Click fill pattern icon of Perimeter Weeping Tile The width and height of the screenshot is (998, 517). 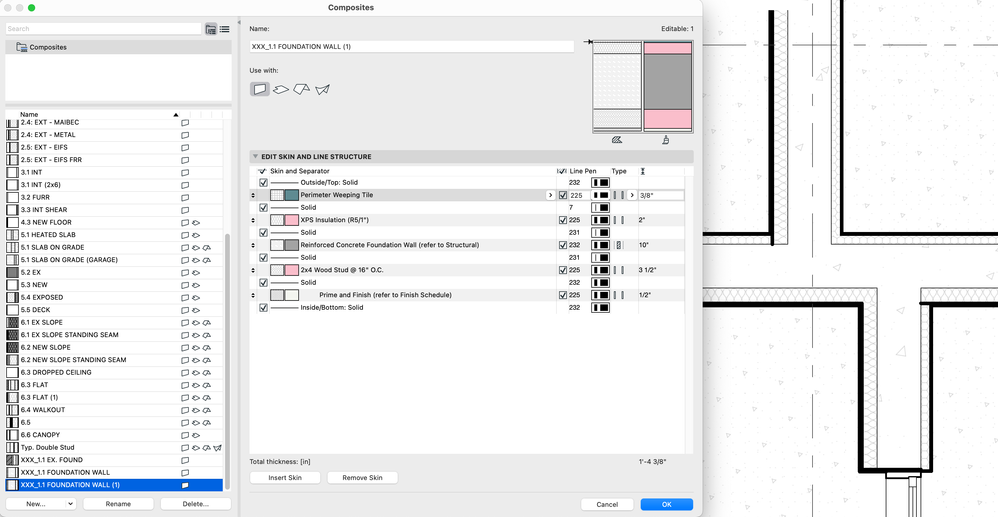(x=277, y=195)
